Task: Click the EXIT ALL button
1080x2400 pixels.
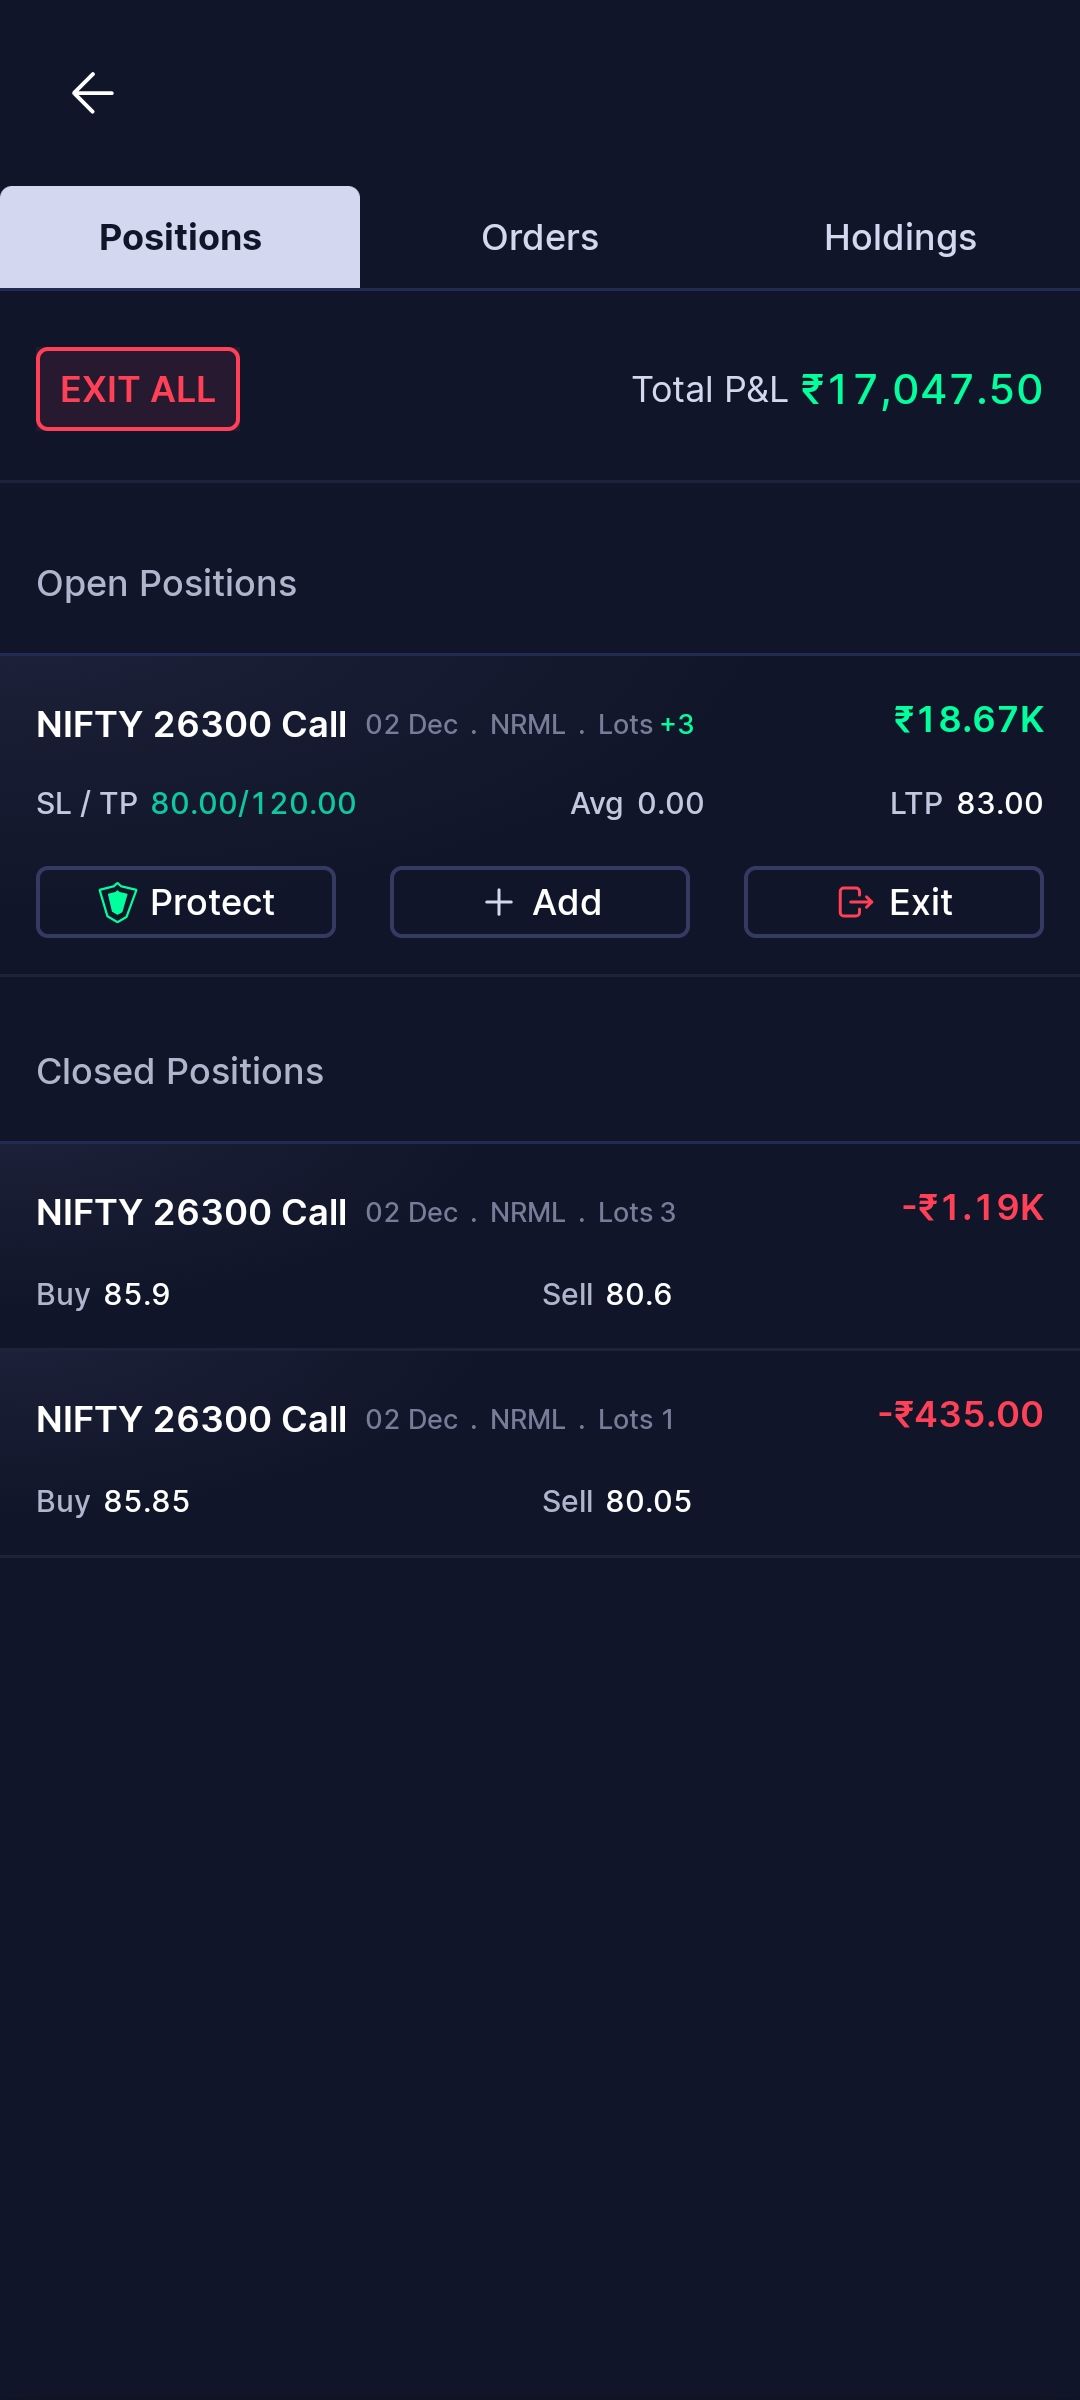Action: [x=138, y=389]
